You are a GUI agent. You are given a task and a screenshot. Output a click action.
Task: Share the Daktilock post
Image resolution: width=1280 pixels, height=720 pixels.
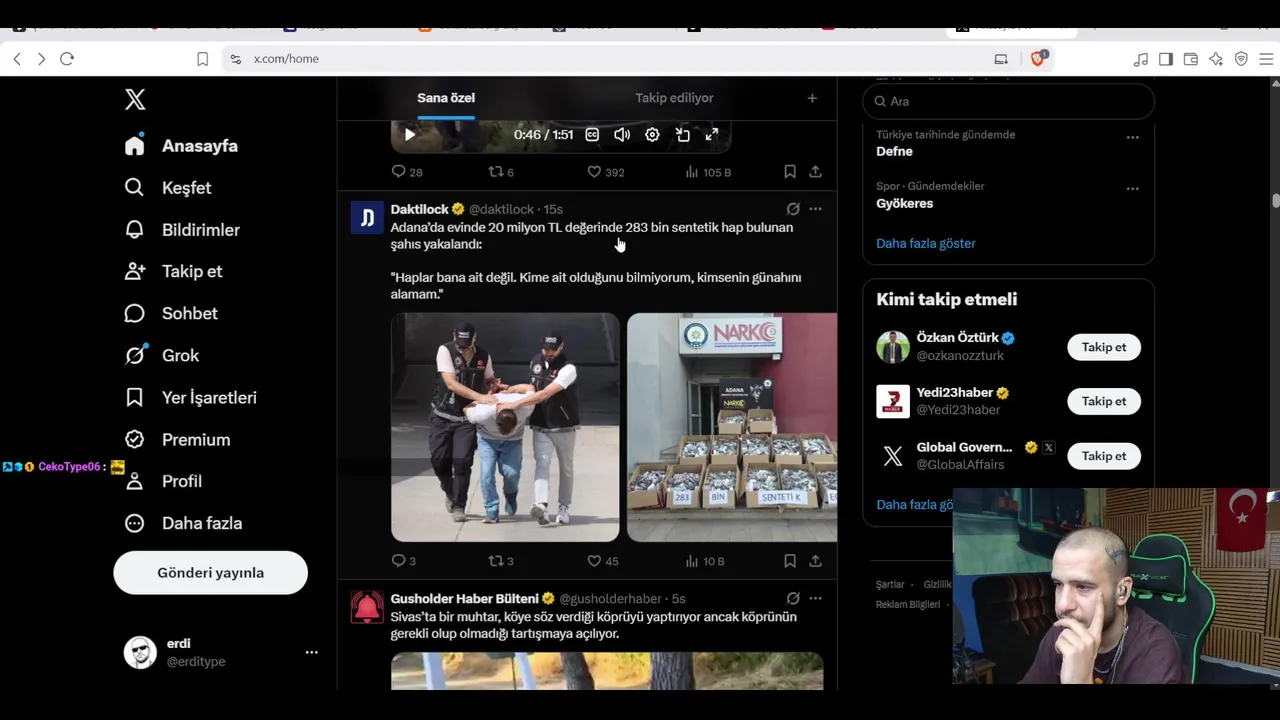pyautogui.click(x=816, y=561)
